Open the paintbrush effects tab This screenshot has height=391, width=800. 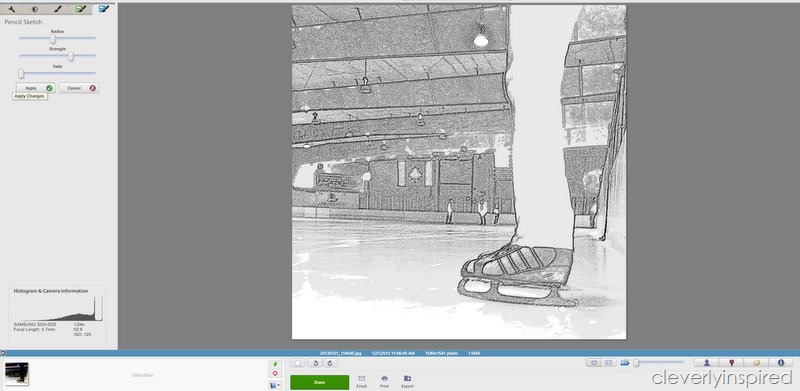(58, 9)
